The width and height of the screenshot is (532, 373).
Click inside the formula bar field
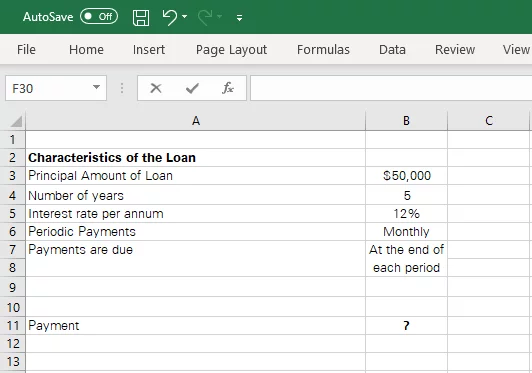(x=391, y=88)
